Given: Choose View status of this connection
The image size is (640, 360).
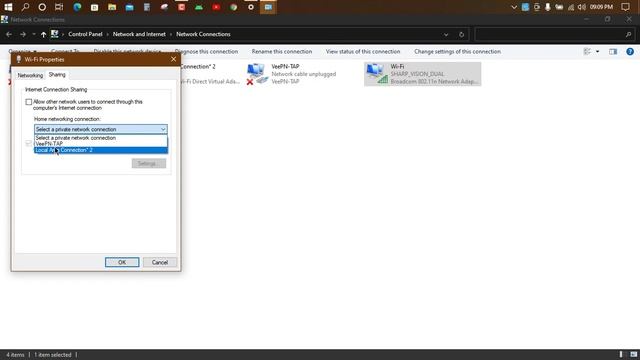Looking at the screenshot, I should tap(363, 51).
